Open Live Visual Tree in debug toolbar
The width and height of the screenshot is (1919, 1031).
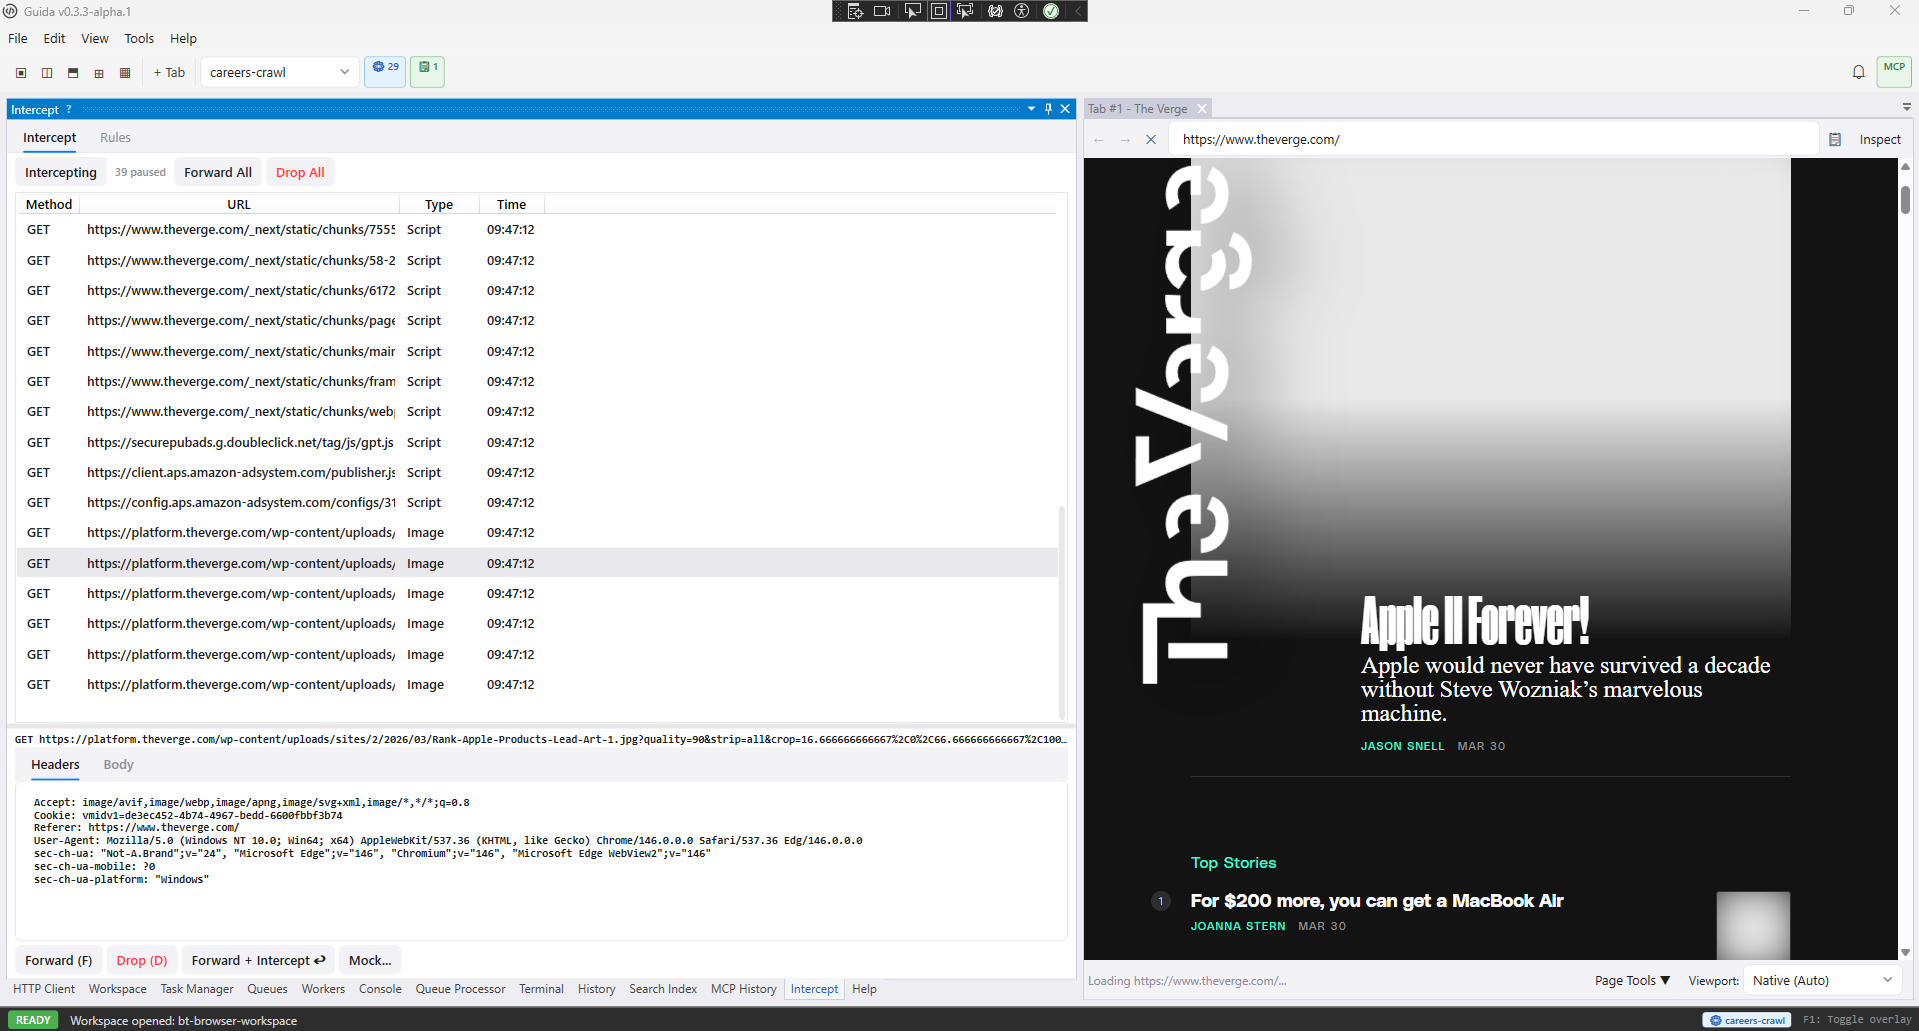(x=855, y=11)
